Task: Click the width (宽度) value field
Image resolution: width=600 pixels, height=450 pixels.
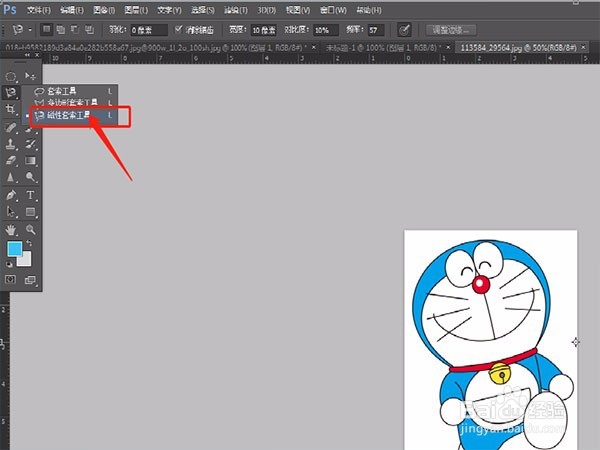Action: 264,30
